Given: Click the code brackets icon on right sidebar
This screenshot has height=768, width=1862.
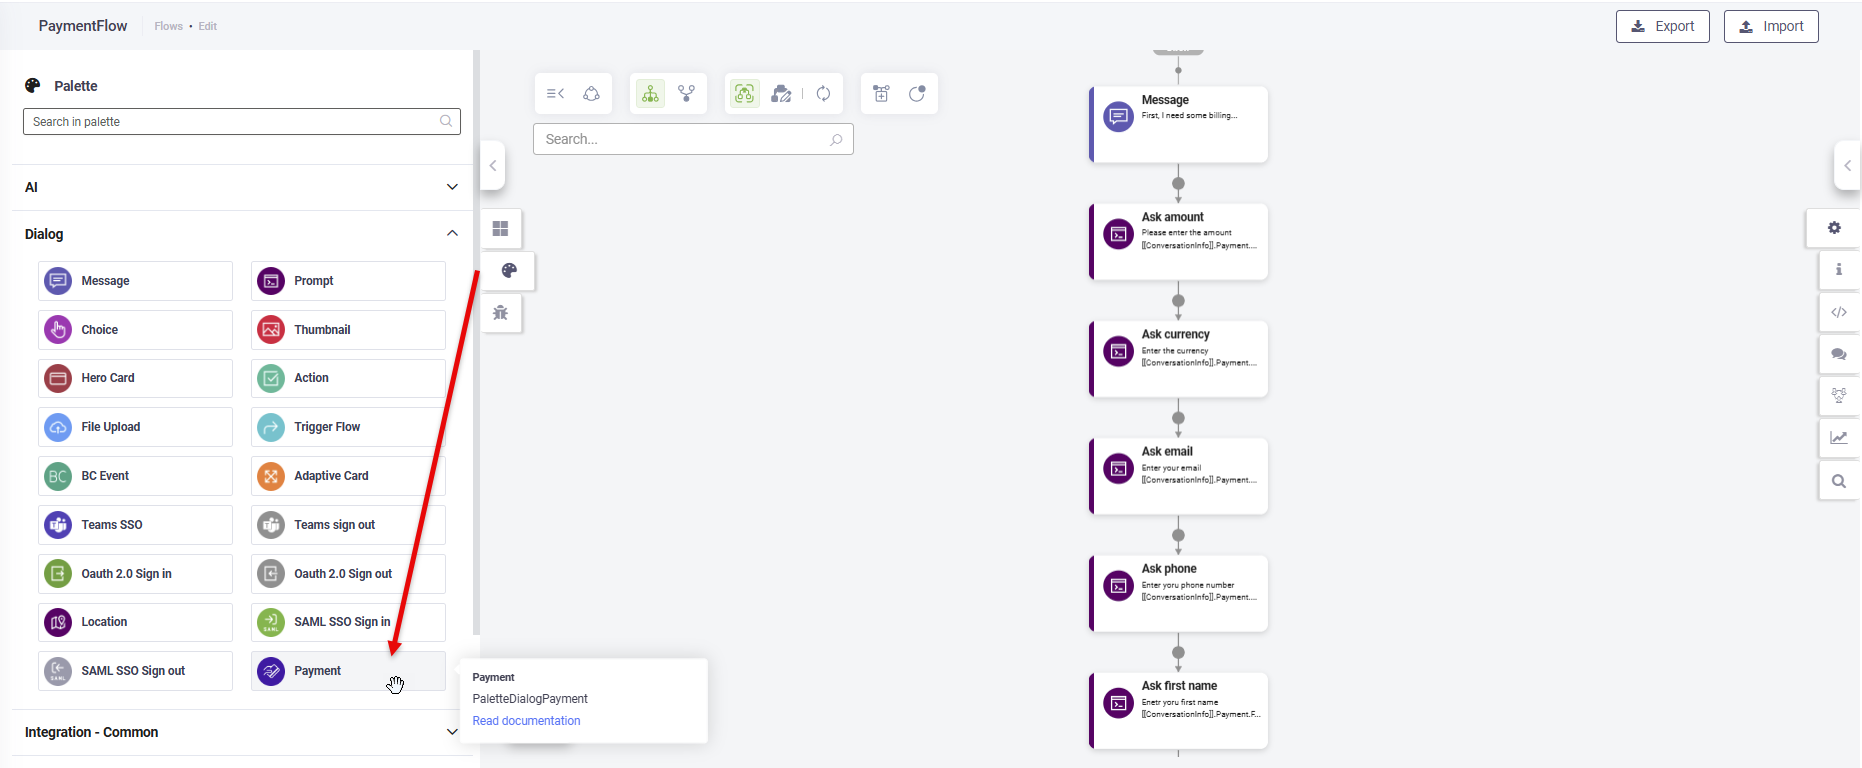Looking at the screenshot, I should 1838,312.
